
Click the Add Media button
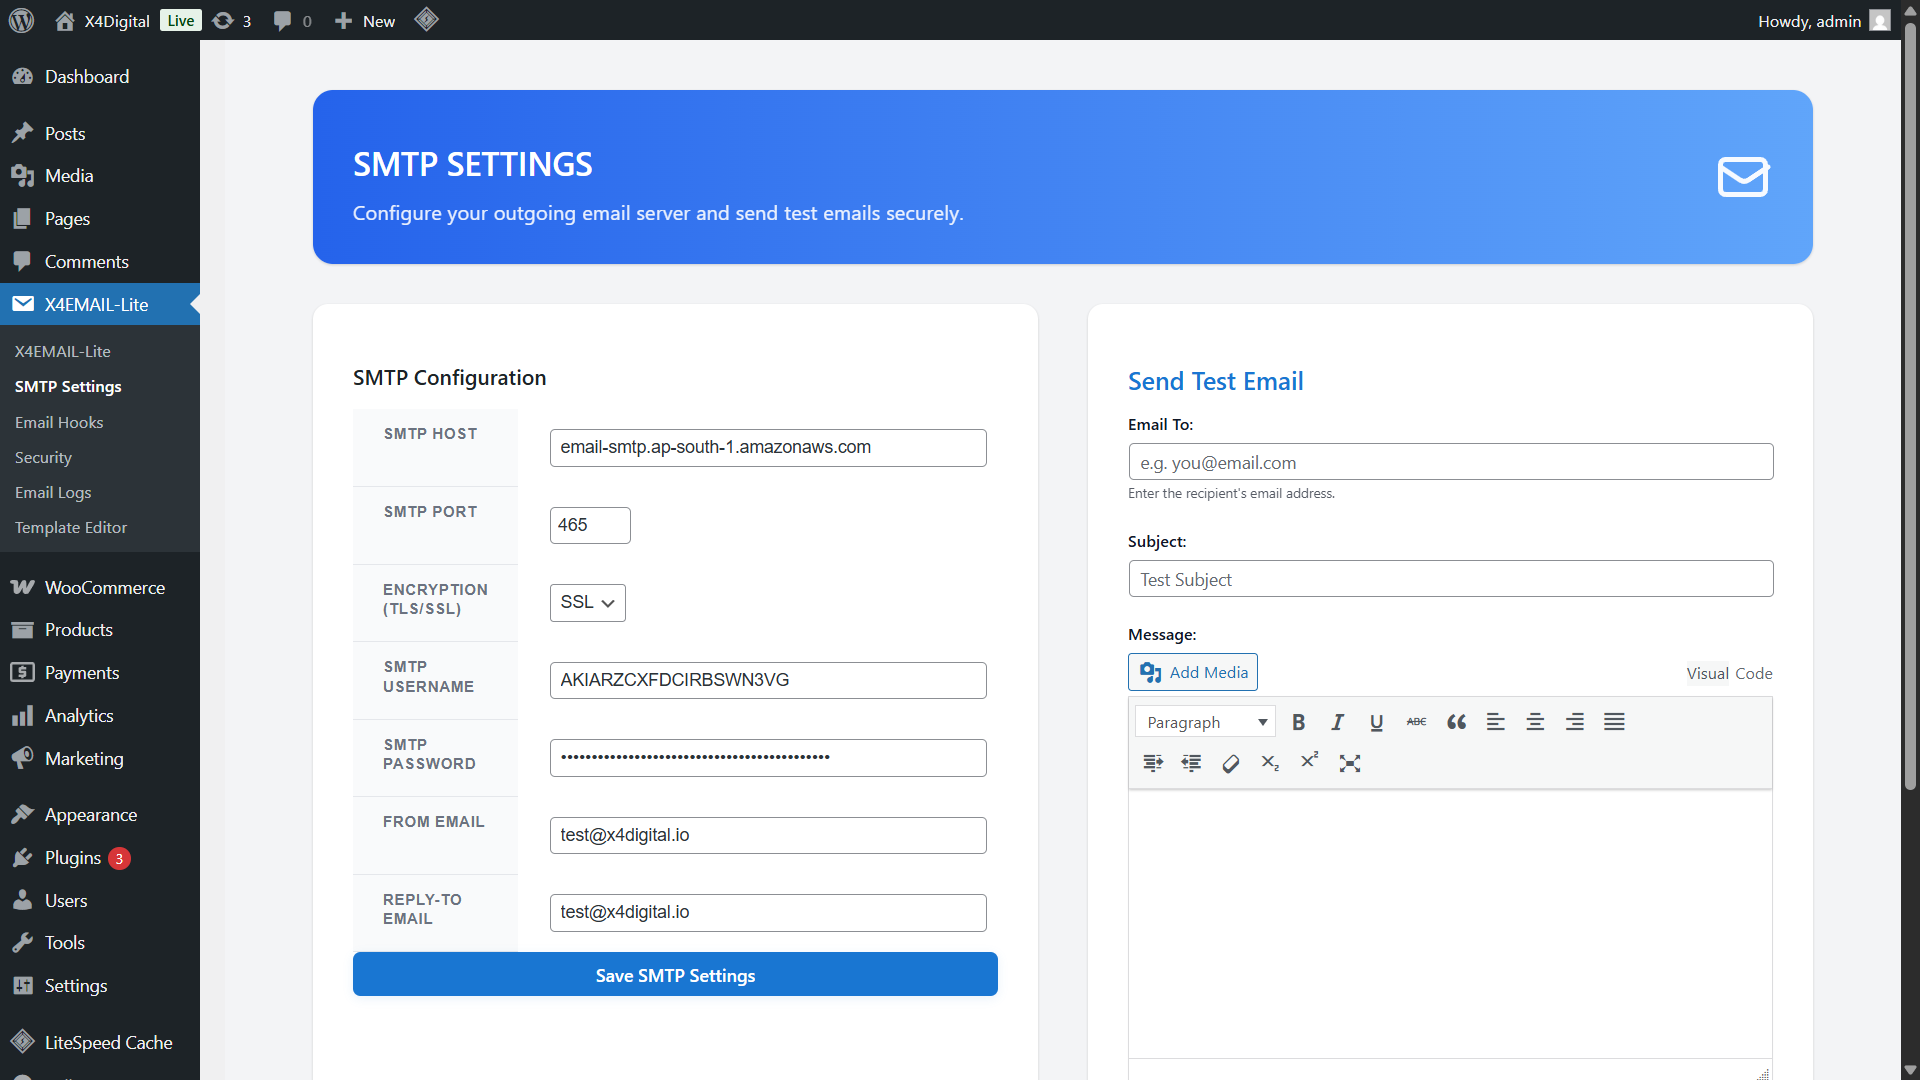[x=1193, y=672]
